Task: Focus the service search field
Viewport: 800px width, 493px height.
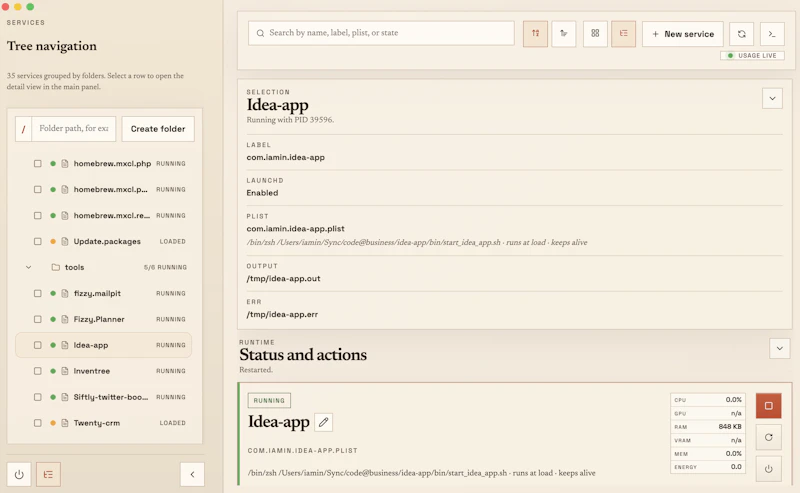Action: [381, 33]
